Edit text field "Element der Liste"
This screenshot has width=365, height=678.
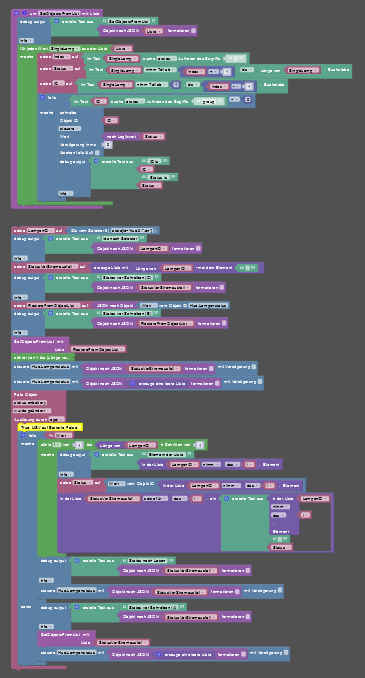tap(167, 454)
